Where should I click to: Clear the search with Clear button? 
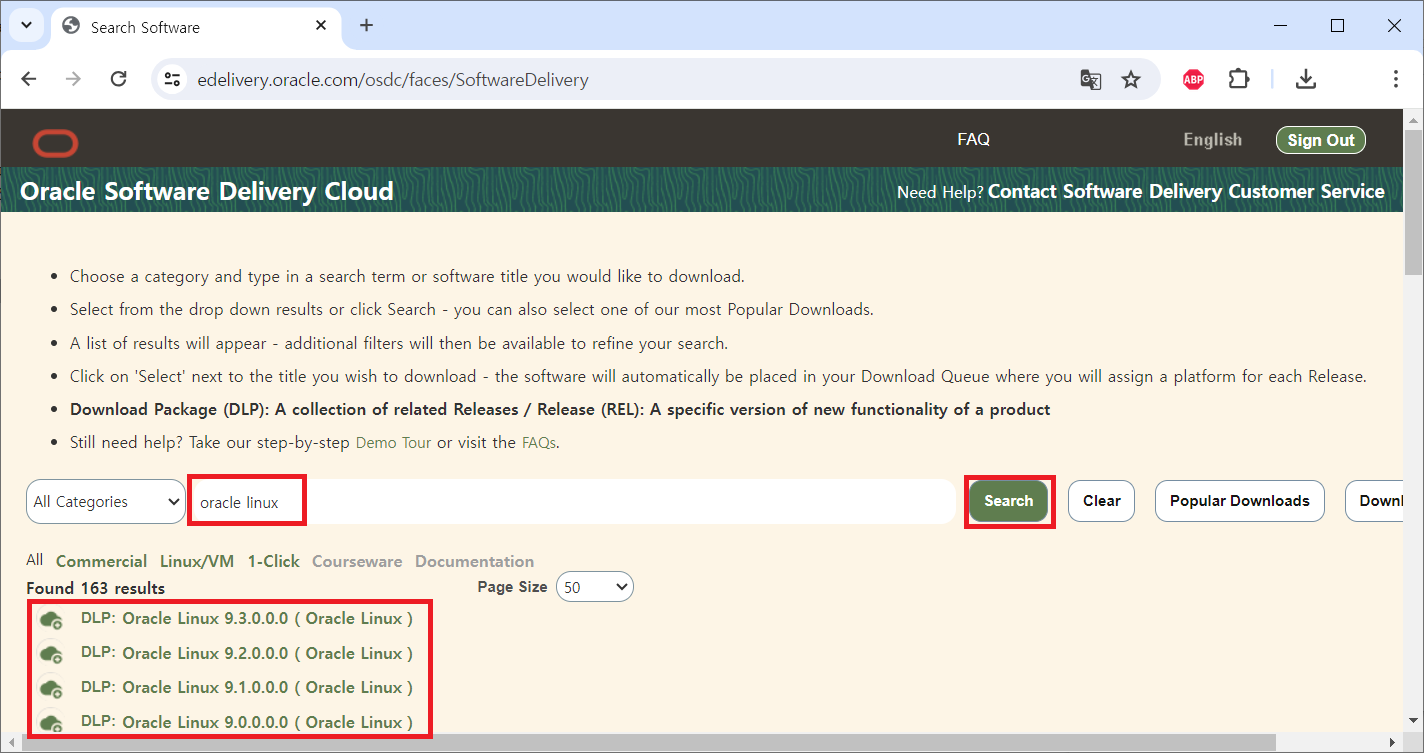pos(1101,501)
